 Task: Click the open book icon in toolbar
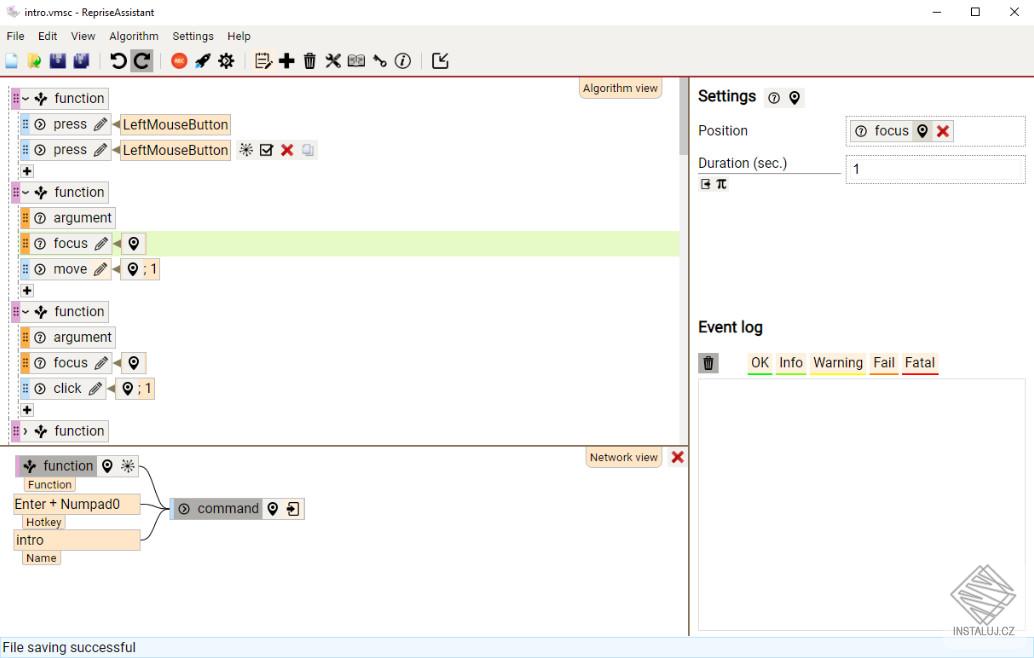356,61
